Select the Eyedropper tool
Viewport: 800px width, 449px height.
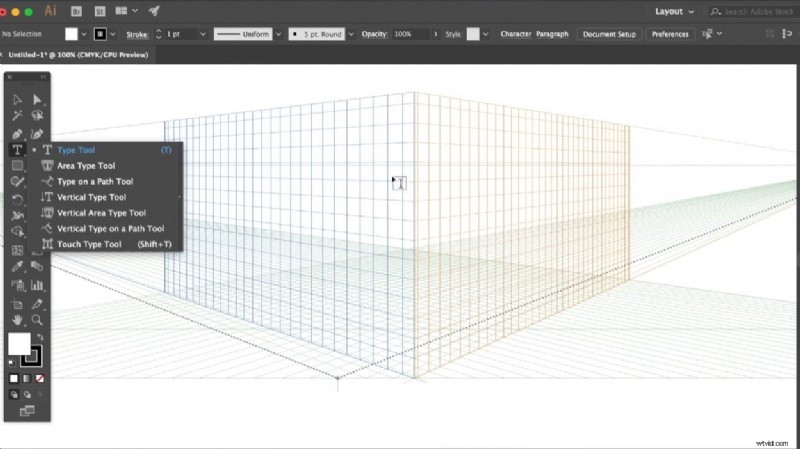[x=17, y=266]
